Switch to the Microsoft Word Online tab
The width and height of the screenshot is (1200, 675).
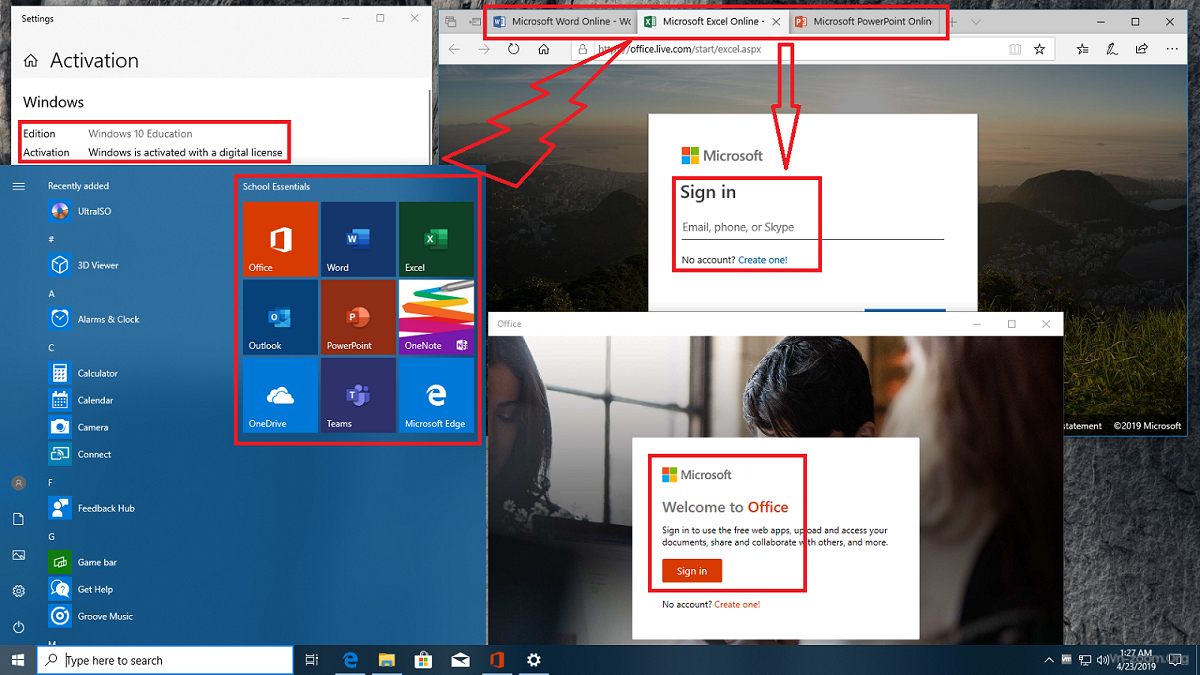point(562,21)
